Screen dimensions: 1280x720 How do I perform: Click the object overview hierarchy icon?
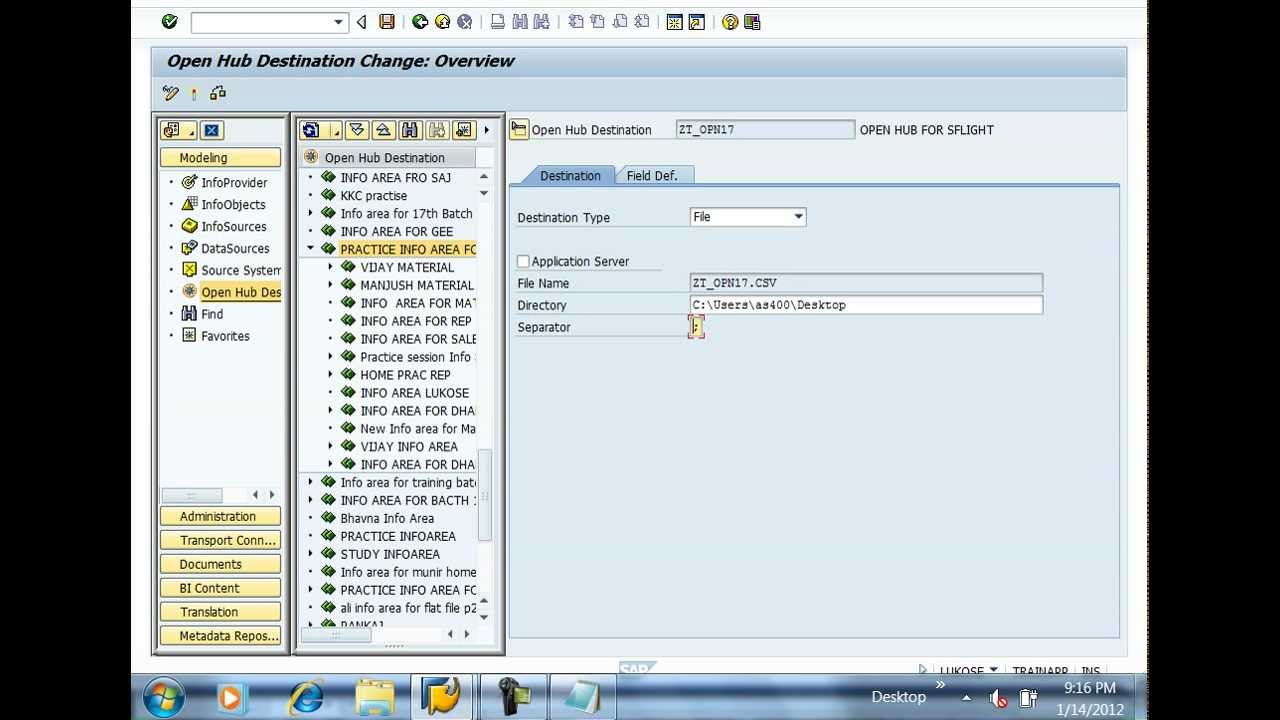pyautogui.click(x=218, y=93)
